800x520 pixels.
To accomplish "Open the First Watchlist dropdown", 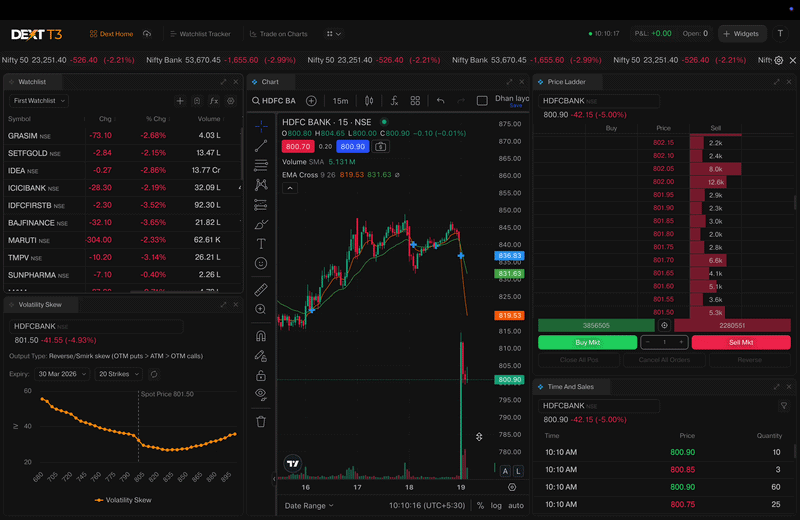I will (x=39, y=101).
